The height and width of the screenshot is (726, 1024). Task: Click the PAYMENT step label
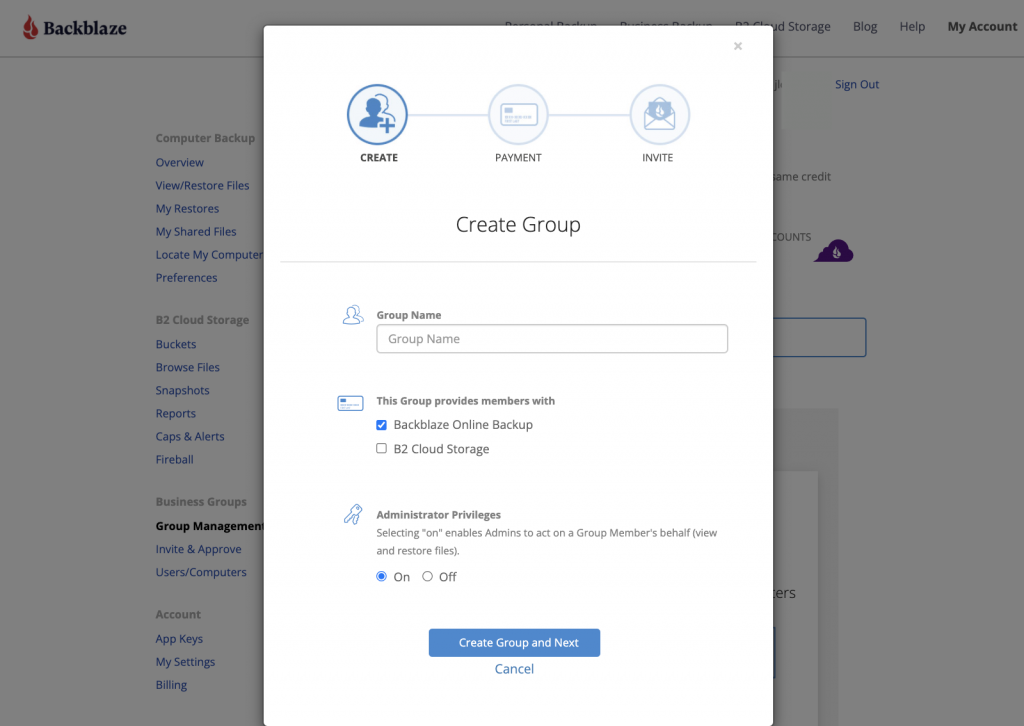click(x=518, y=158)
